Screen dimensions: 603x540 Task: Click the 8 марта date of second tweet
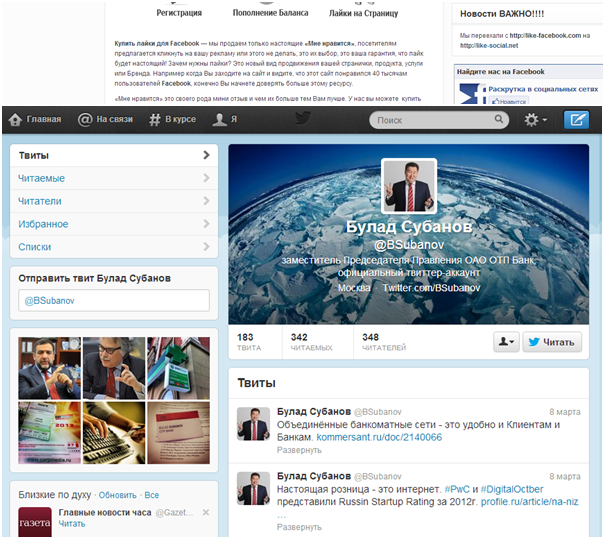565,477
